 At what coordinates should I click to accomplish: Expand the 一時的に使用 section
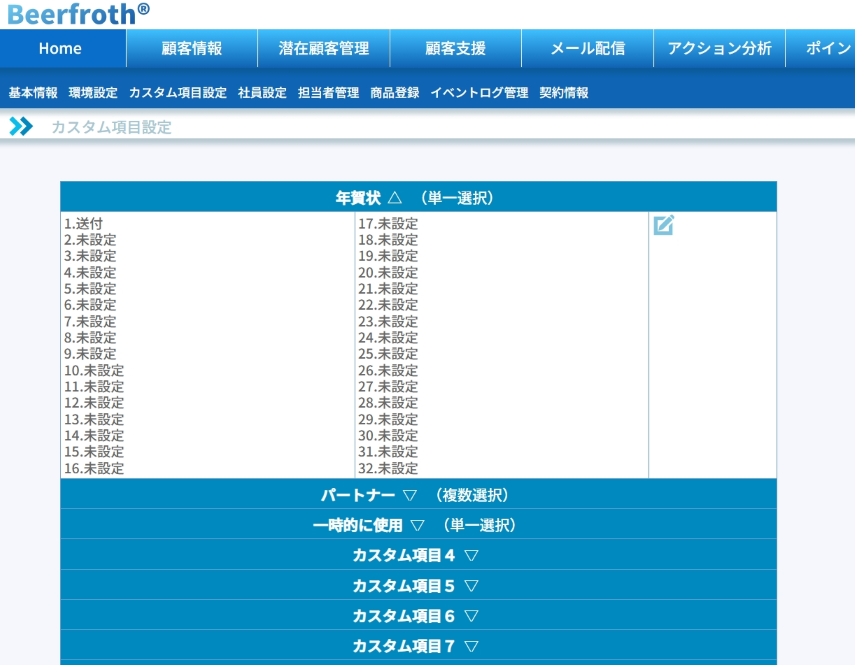pyautogui.click(x=417, y=525)
